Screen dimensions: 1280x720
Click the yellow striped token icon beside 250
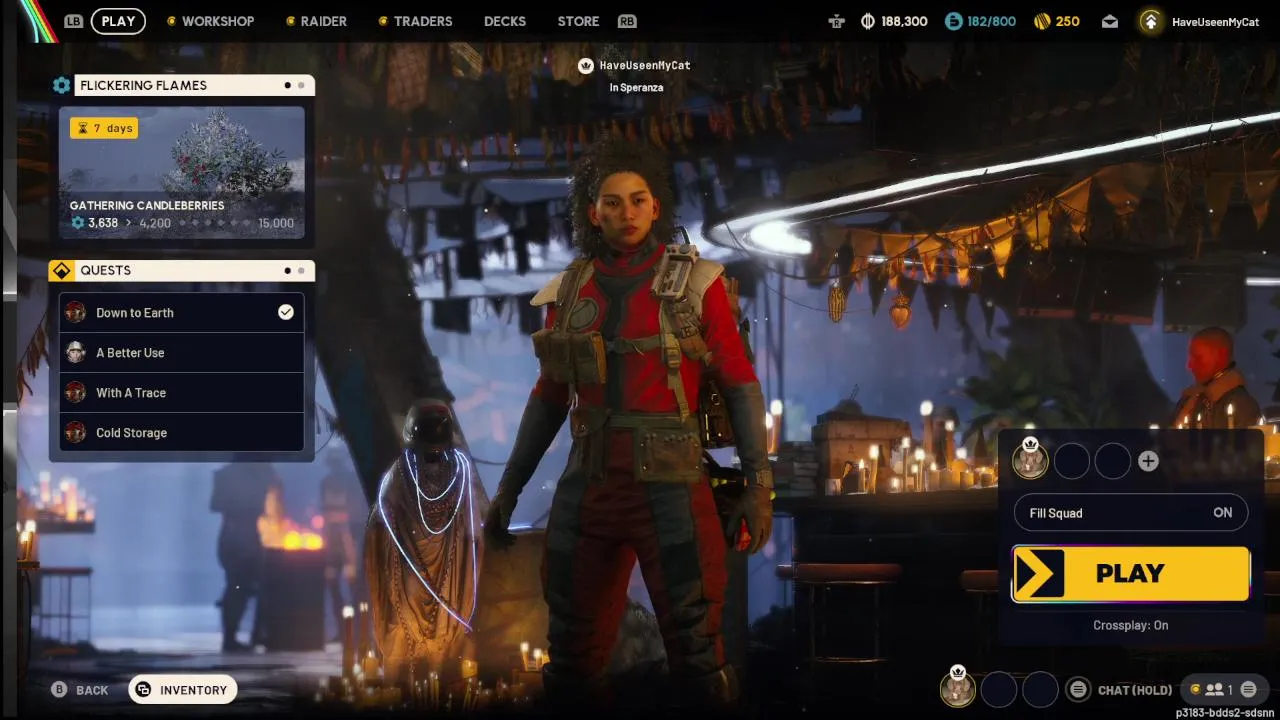1042,21
